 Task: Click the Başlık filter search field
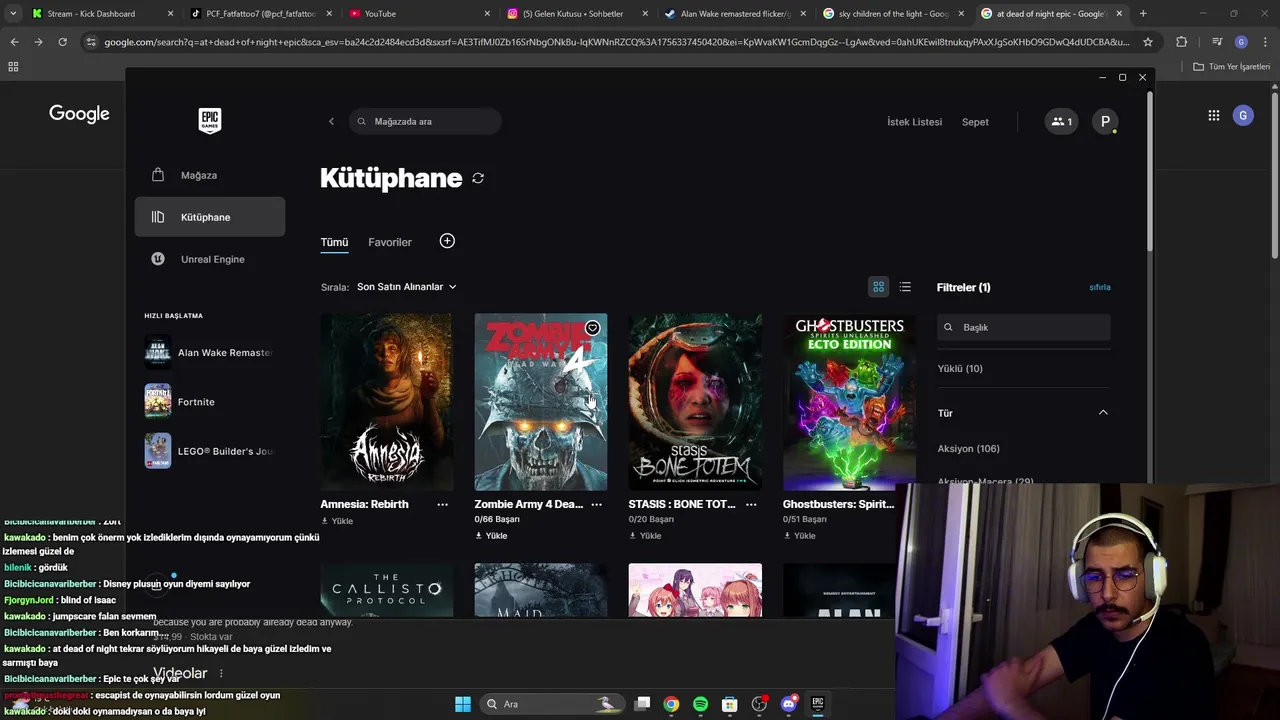click(1024, 327)
